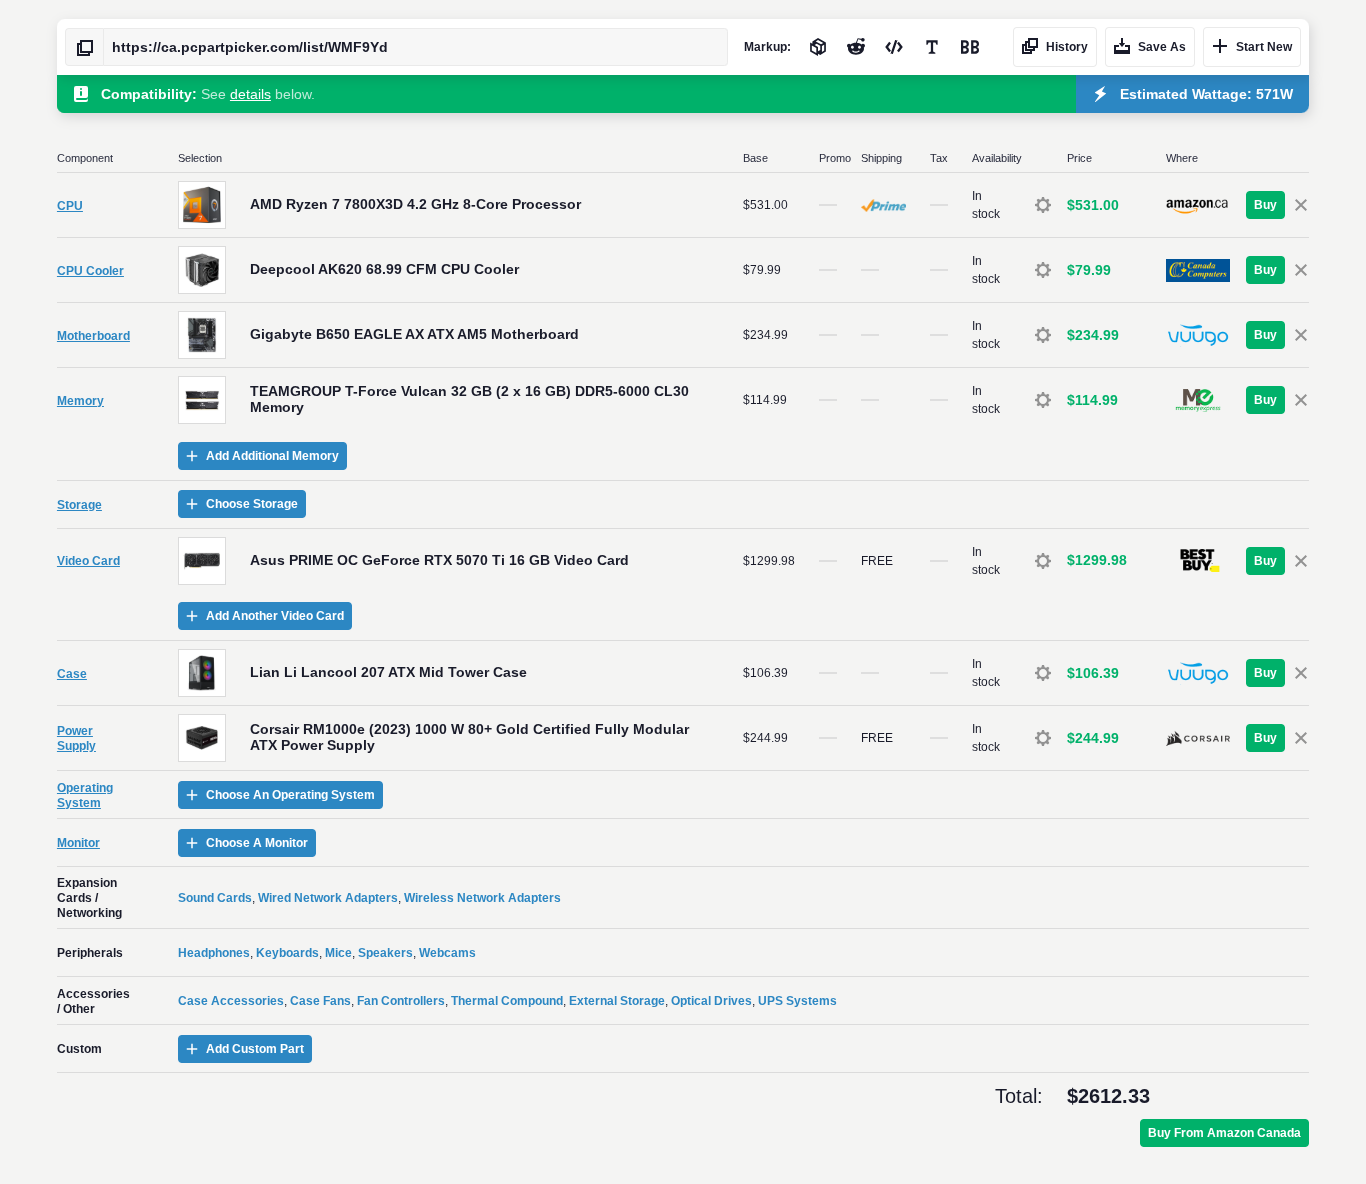1366x1184 pixels.
Task: Open the Case Fans link
Action: (320, 1001)
